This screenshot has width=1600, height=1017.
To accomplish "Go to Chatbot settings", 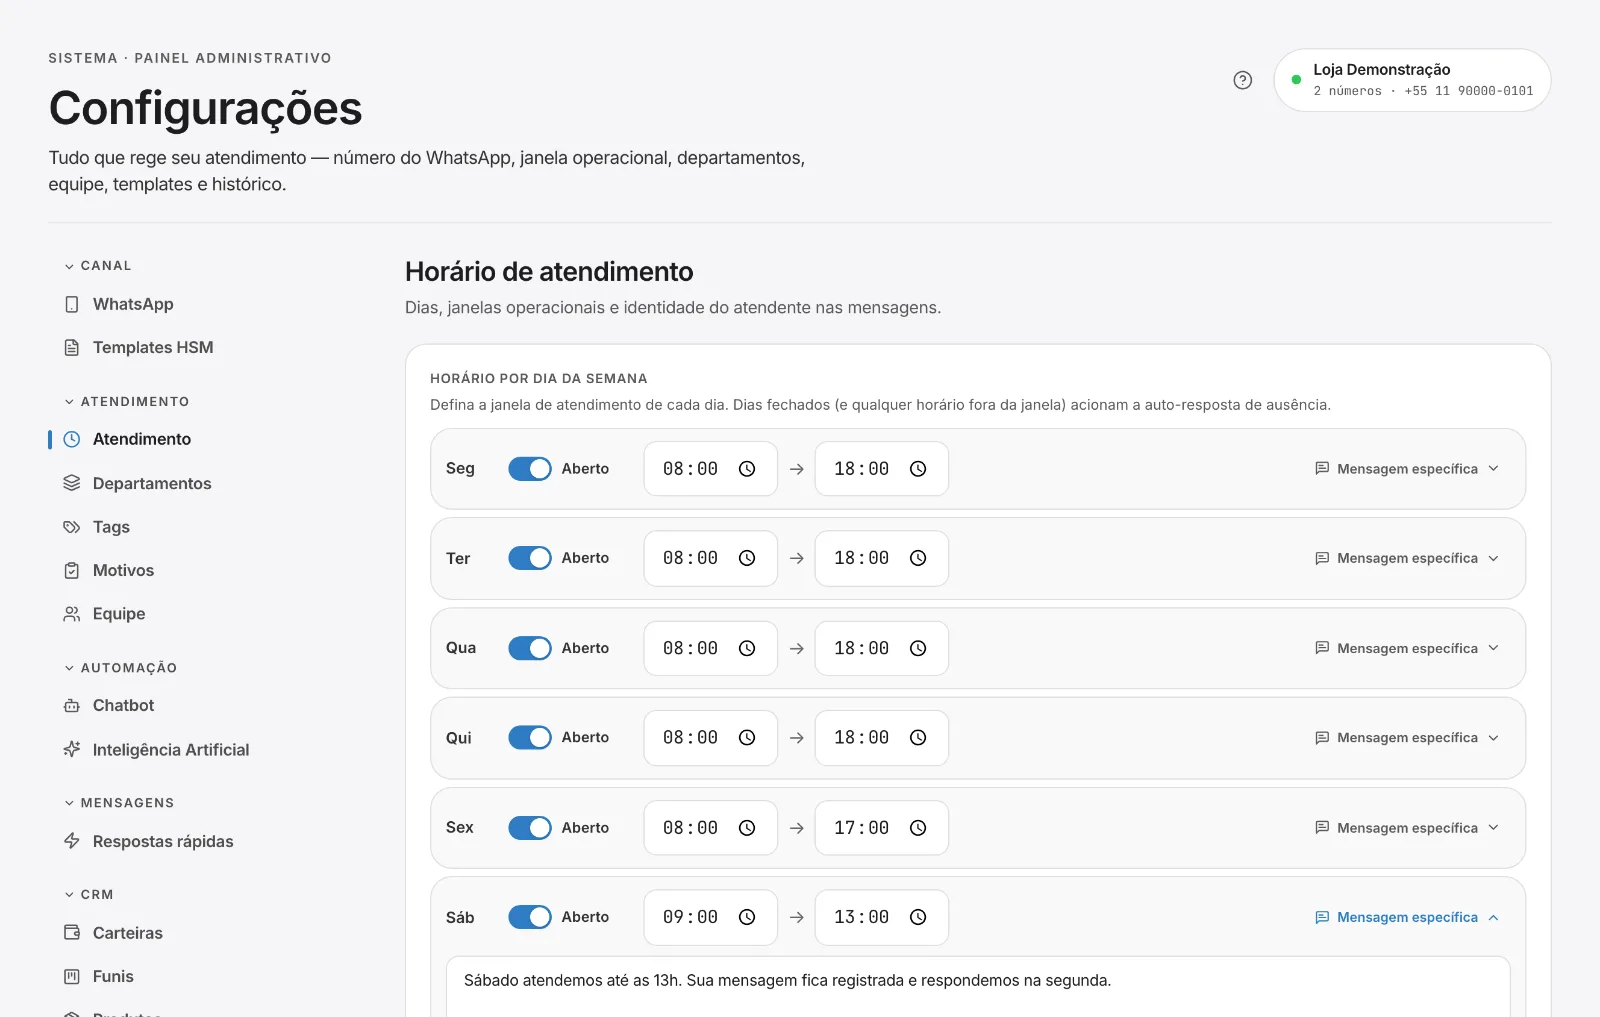I will coord(123,706).
